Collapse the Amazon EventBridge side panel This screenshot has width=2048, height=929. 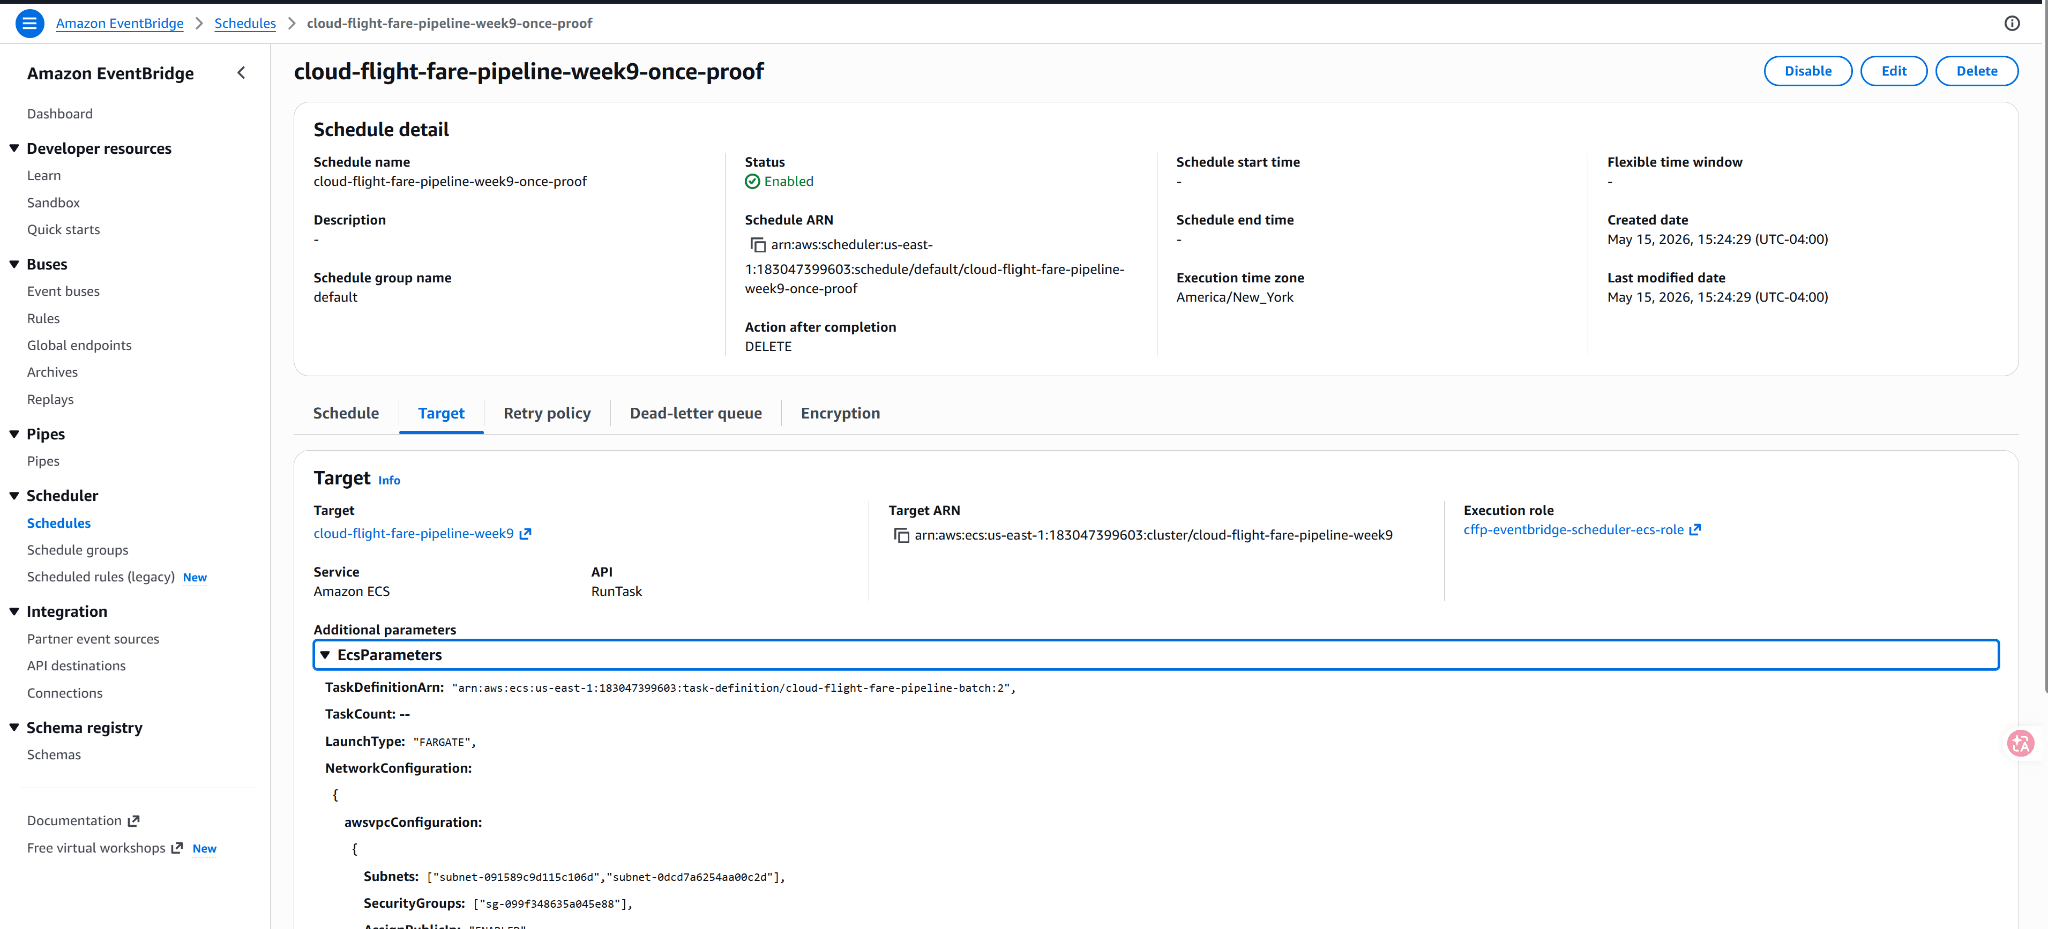[241, 73]
